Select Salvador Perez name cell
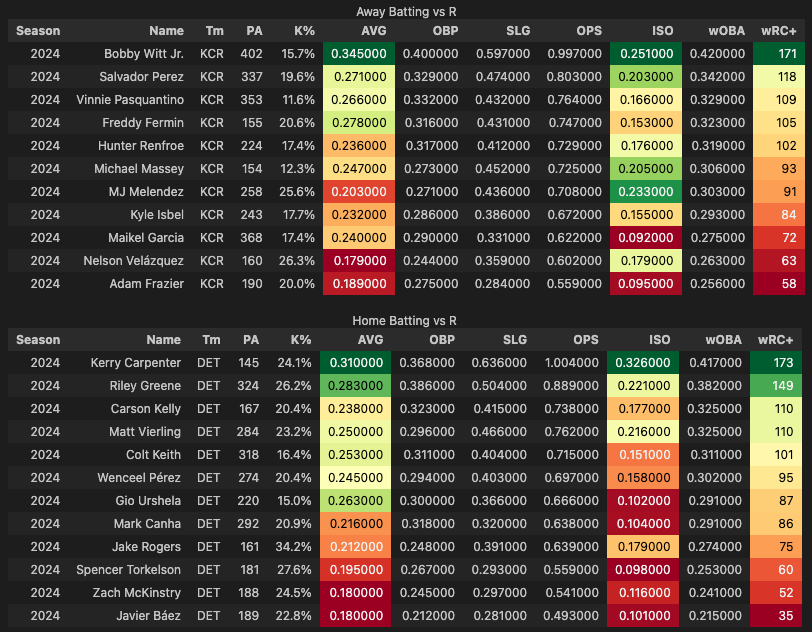The width and height of the screenshot is (812, 632). [141, 77]
